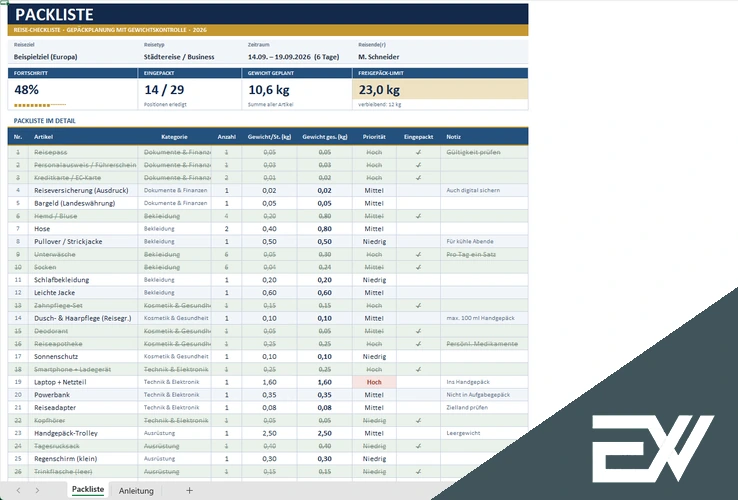Open the Anleitung sheet tab

pyautogui.click(x=136, y=491)
